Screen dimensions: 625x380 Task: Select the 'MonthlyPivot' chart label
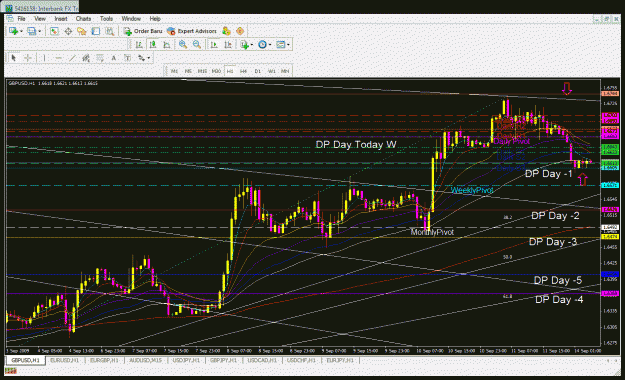432,232
